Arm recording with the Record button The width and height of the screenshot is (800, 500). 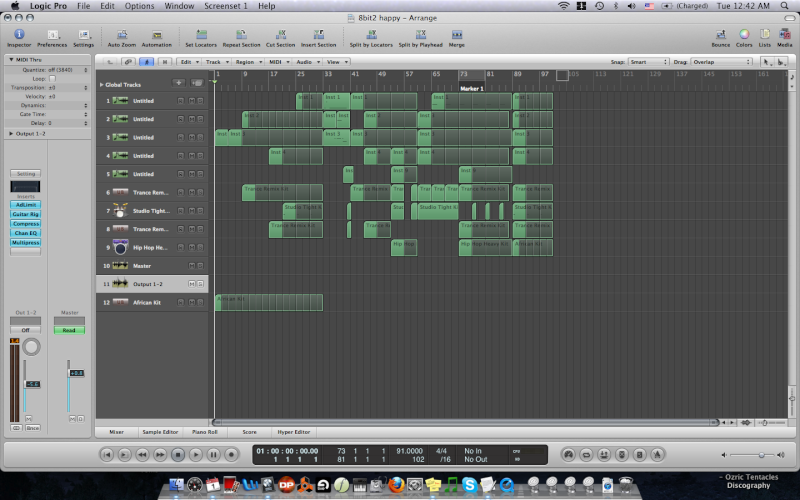[x=231, y=454]
